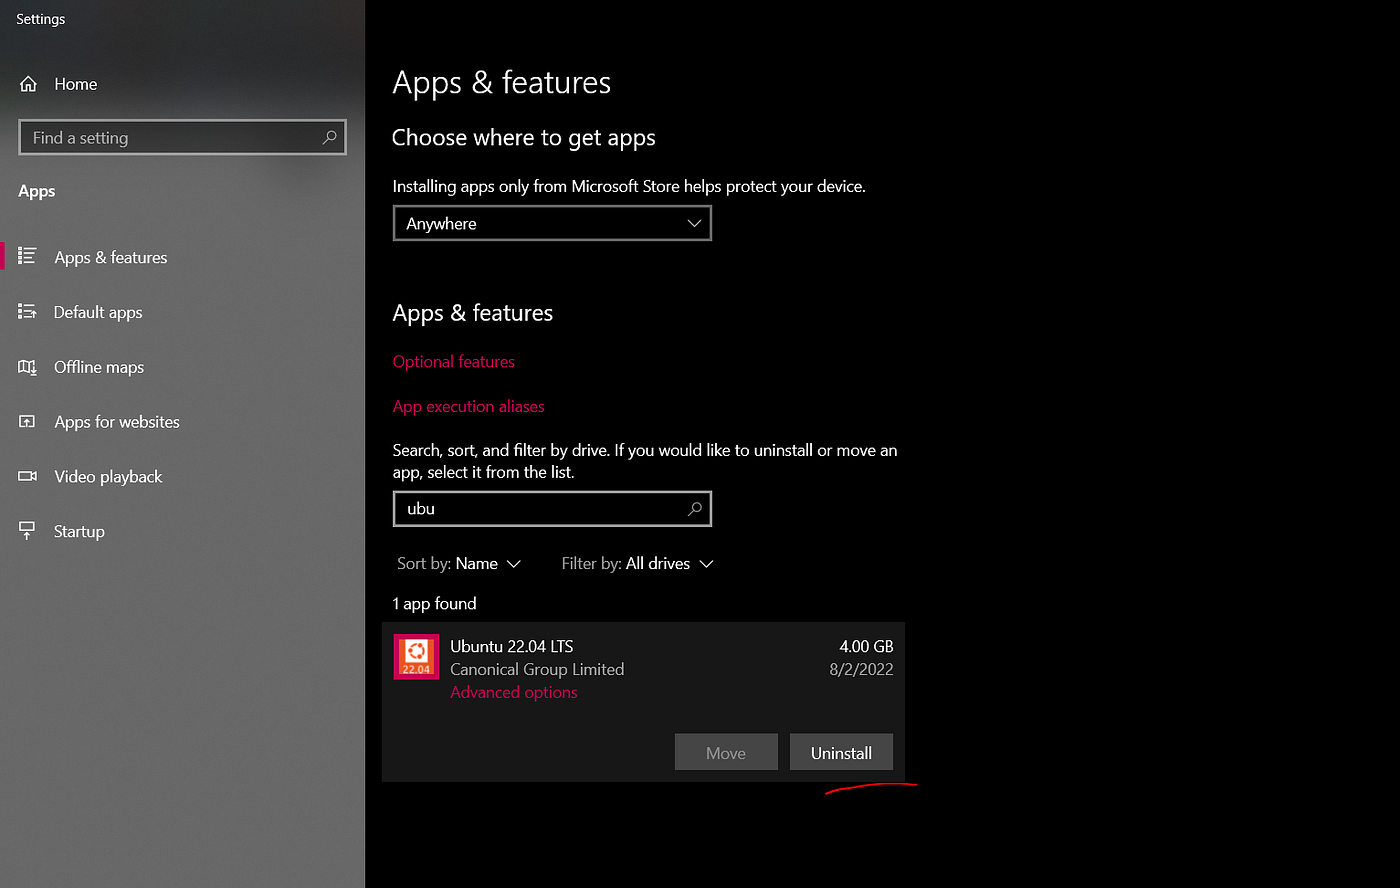Viewport: 1400px width, 888px height.
Task: Open the Optional features link
Action: tap(454, 361)
